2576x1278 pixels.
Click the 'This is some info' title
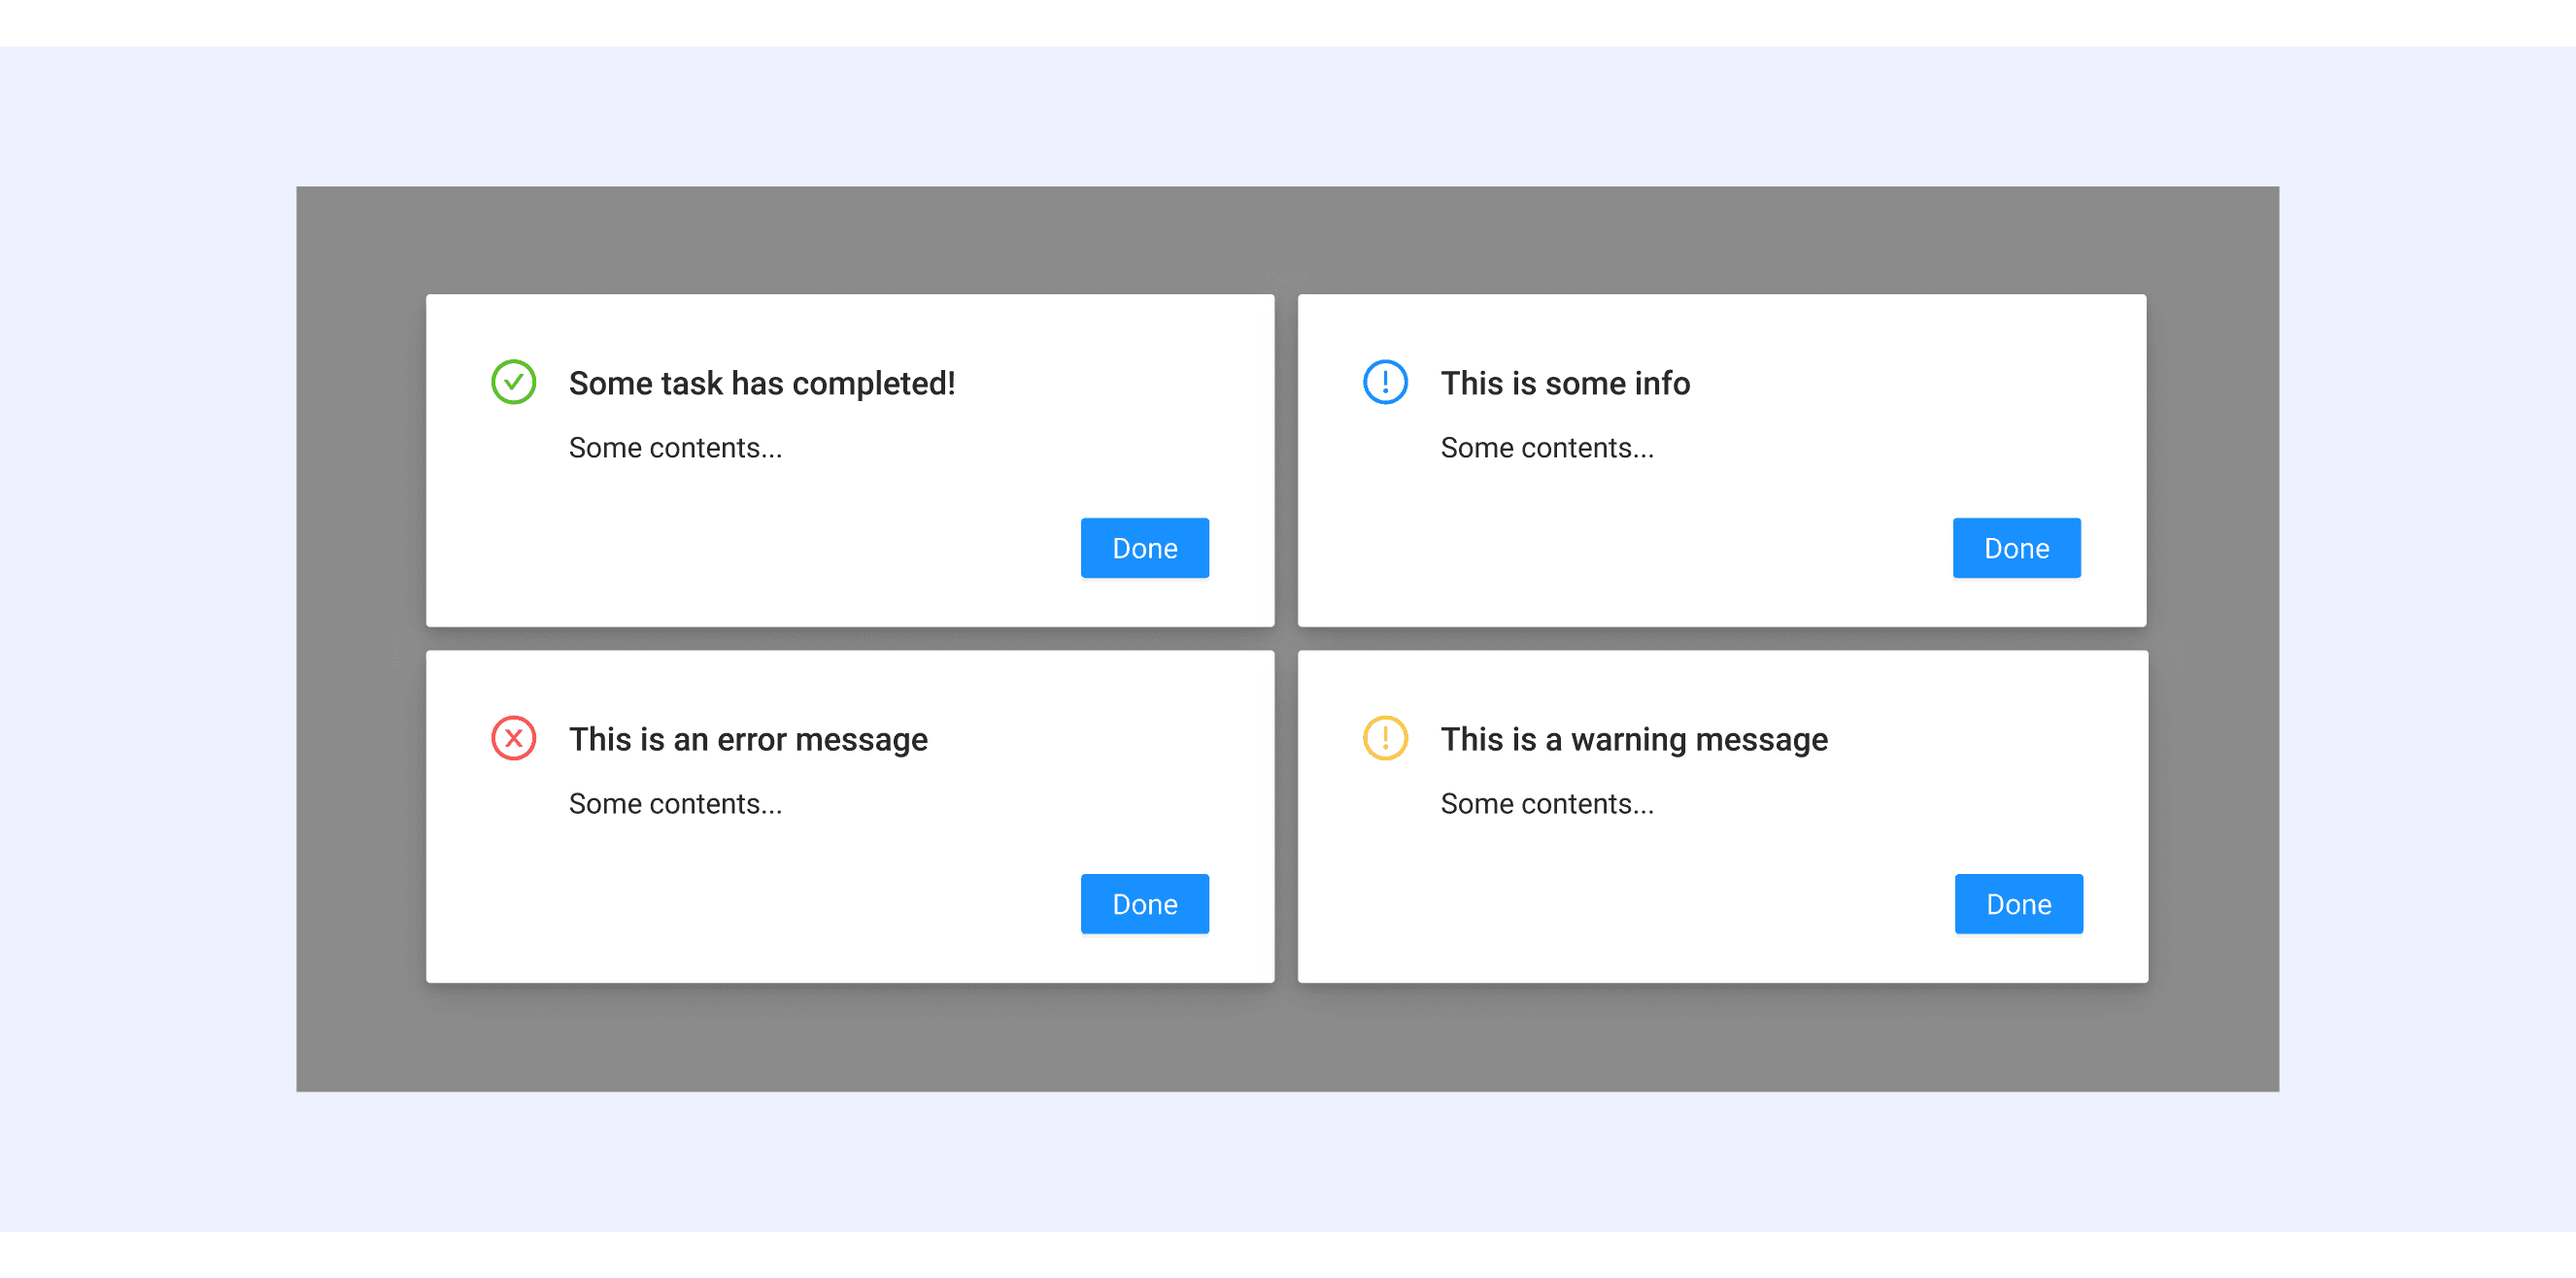(x=1564, y=383)
